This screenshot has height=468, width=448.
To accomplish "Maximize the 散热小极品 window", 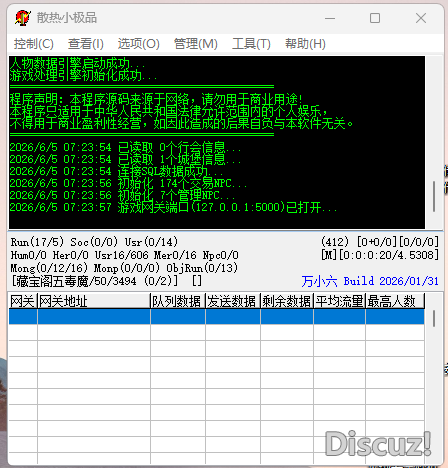I will [375, 18].
